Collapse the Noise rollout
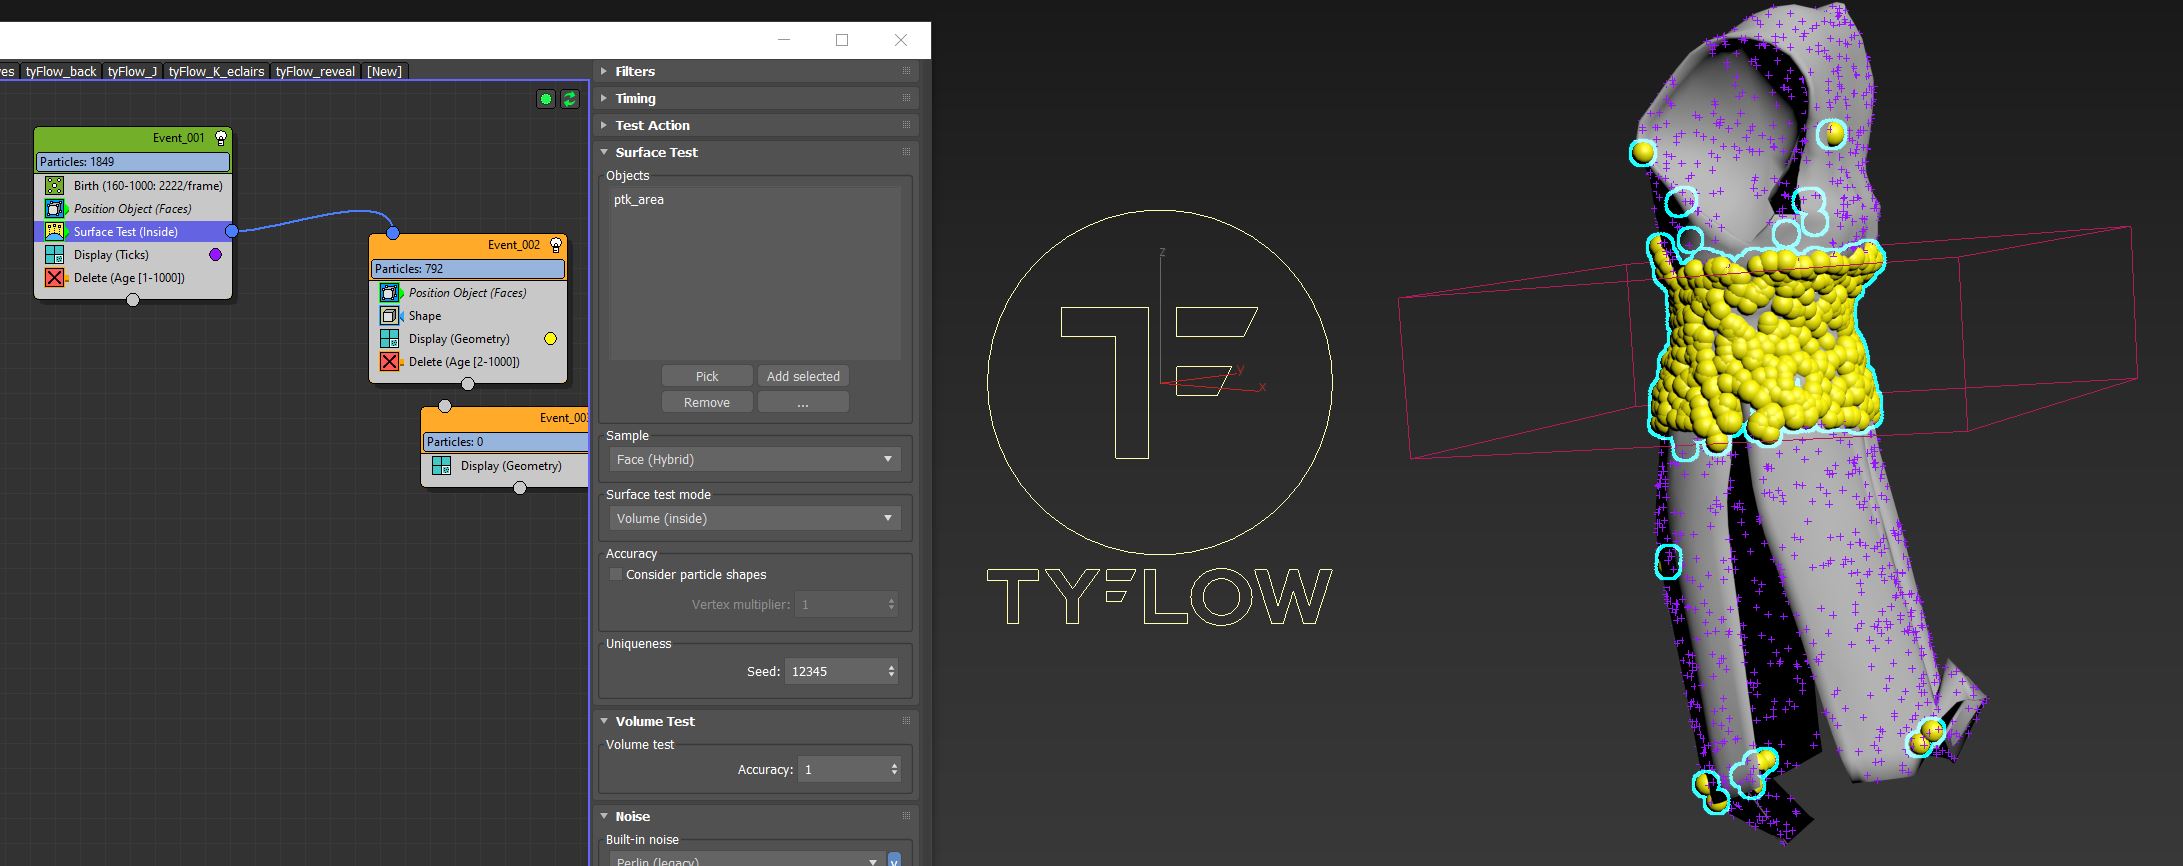Screen dimensions: 2183x866 [x=604, y=816]
